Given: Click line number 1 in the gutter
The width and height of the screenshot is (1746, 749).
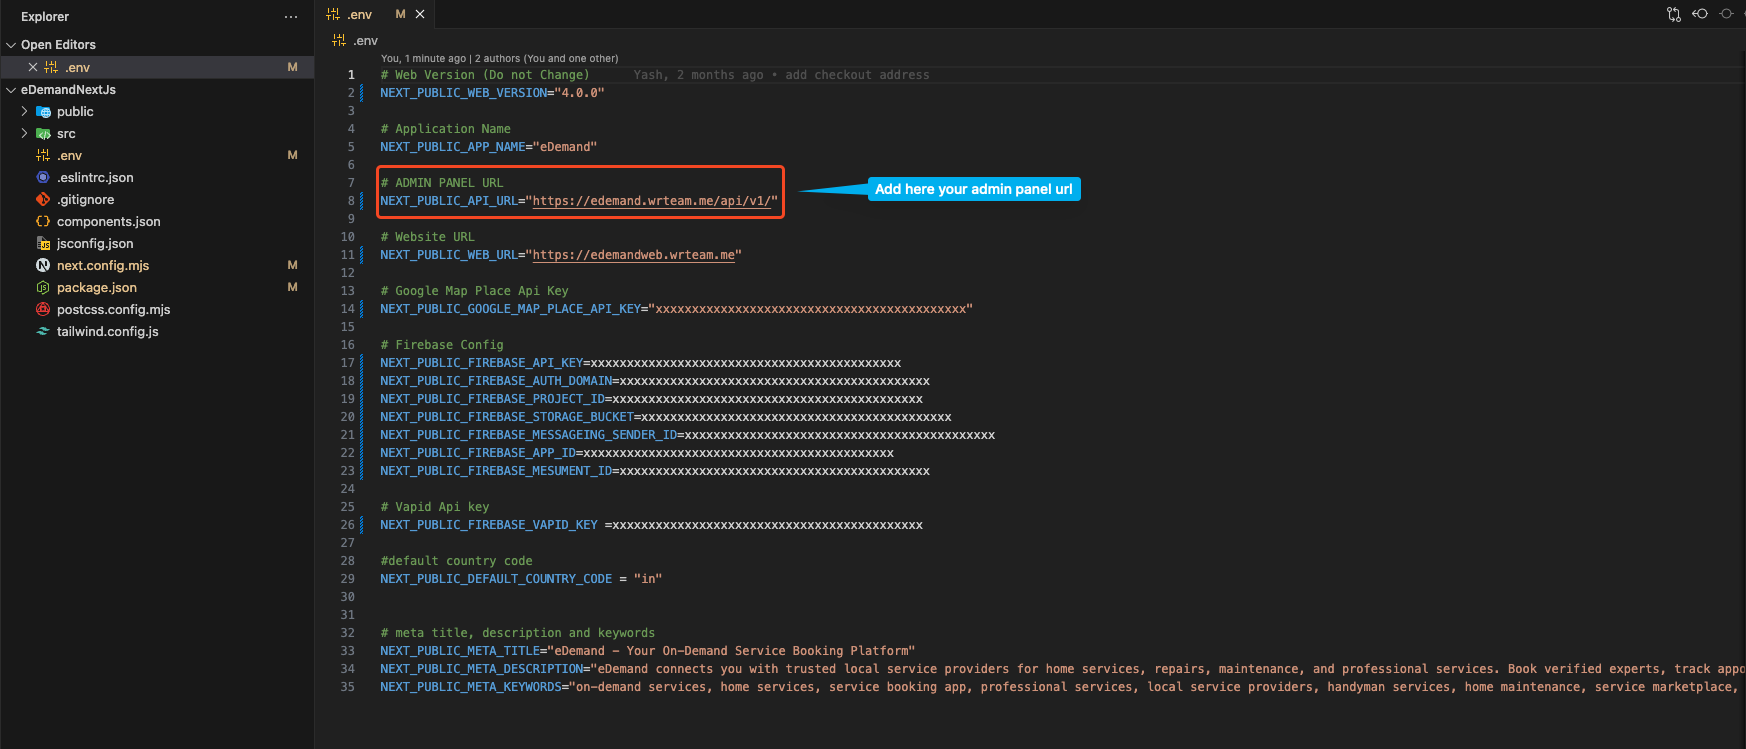Looking at the screenshot, I should (x=351, y=75).
